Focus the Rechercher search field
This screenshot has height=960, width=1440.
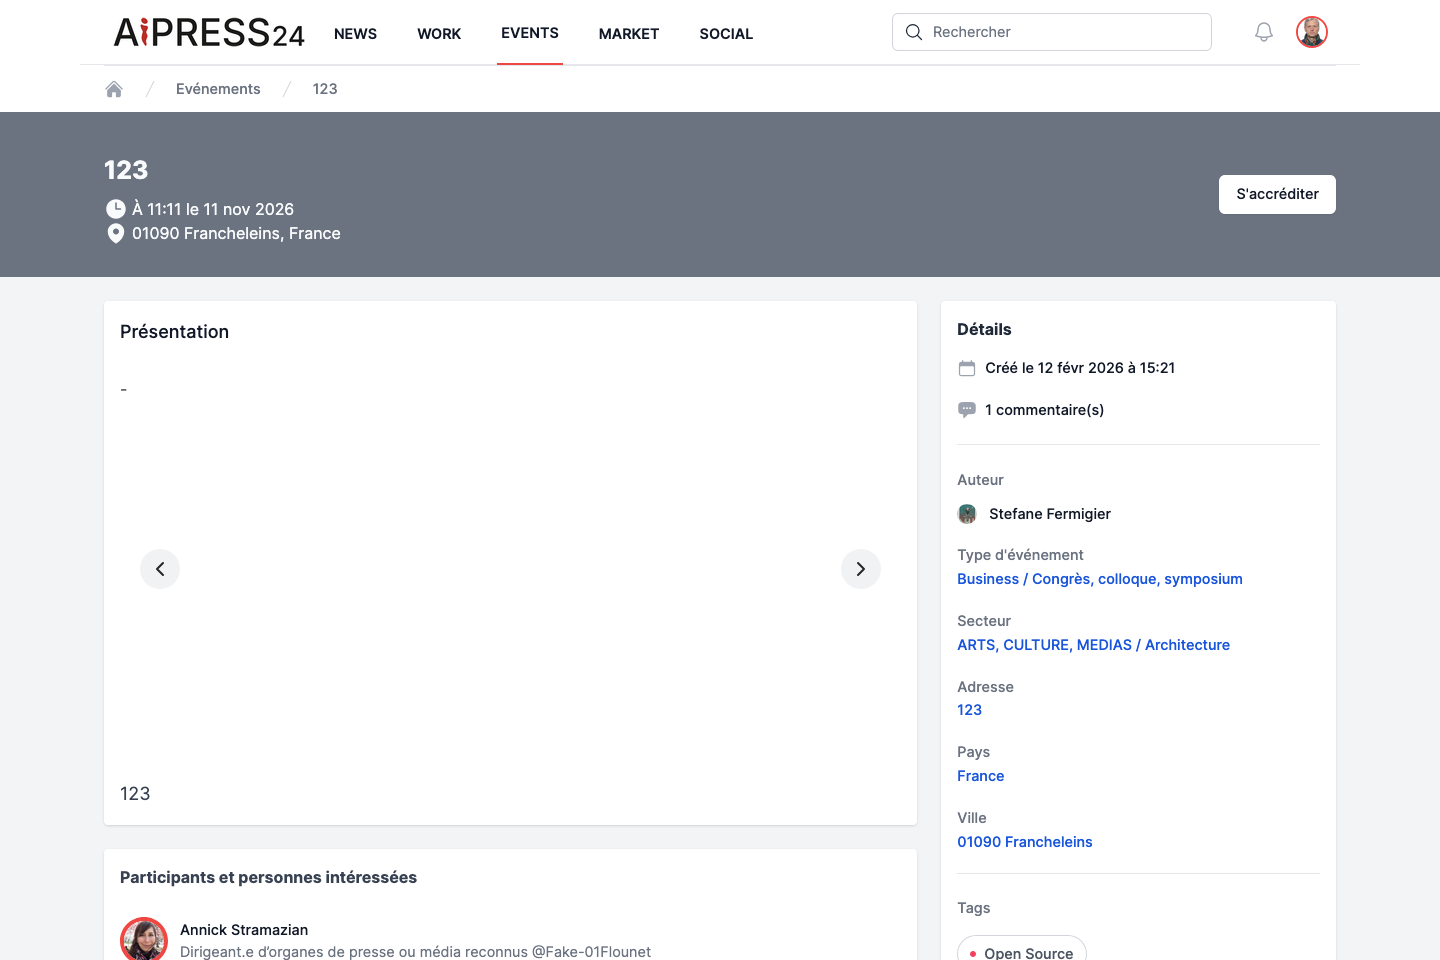pos(1052,32)
